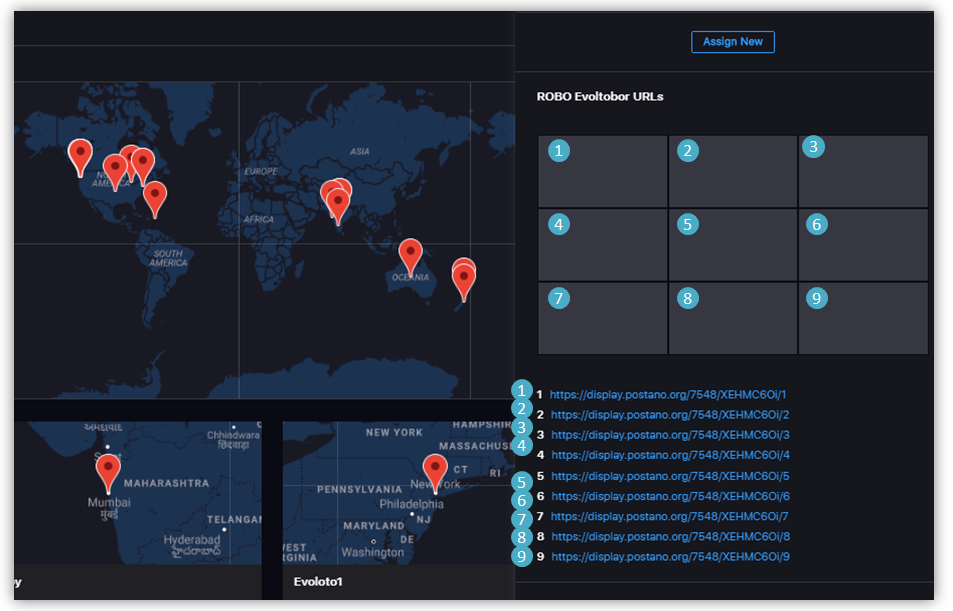953x611 pixels.
Task: Click the pin east of Australia
Action: [464, 281]
